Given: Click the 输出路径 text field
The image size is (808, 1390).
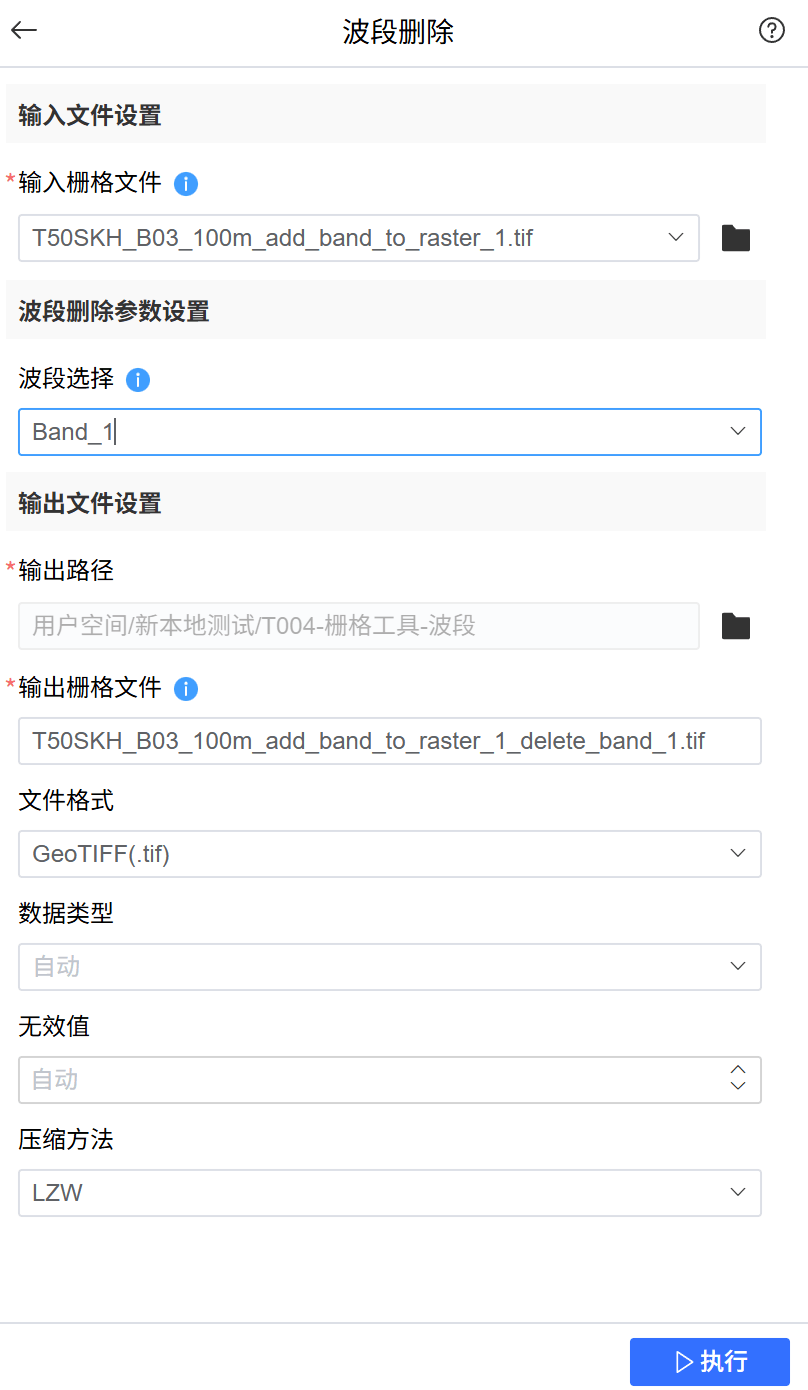Looking at the screenshot, I should [x=358, y=626].
